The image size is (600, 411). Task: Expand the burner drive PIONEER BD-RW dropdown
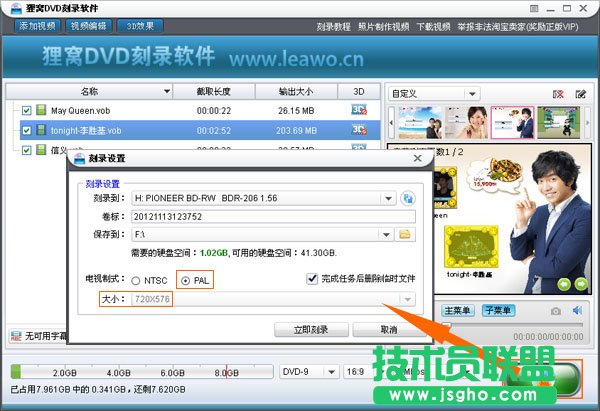click(389, 198)
